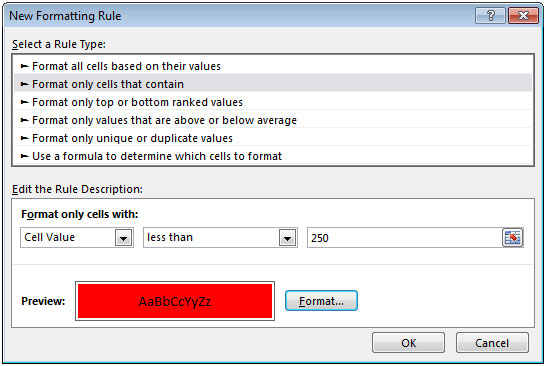
Task: Expand the 'less than' operator dropdown
Action: tap(287, 238)
